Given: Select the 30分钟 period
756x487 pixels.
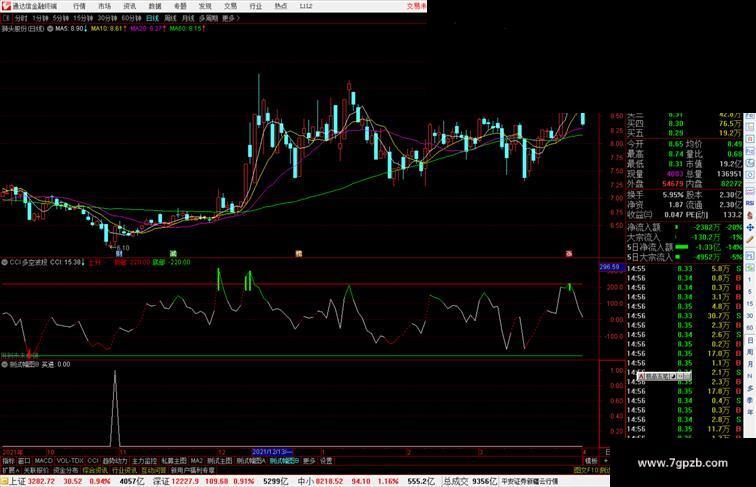Looking at the screenshot, I should click(x=107, y=18).
